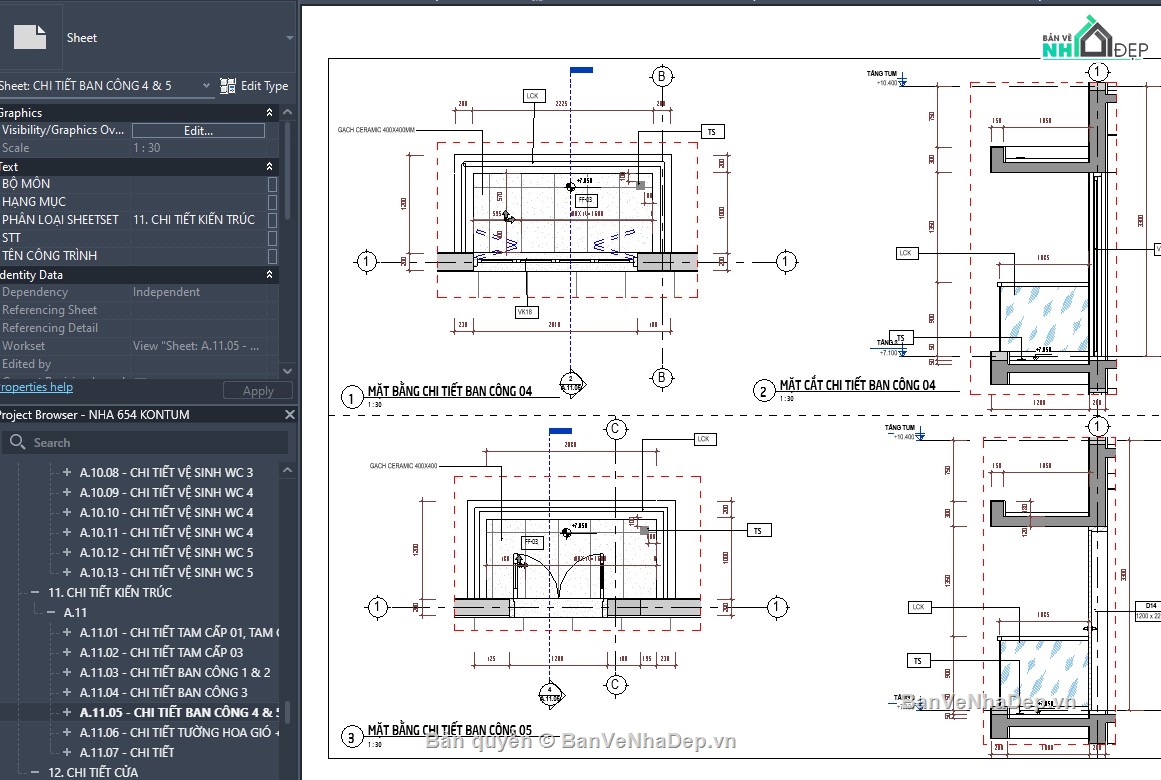This screenshot has height=780, width=1161.
Task: Expand sheet A.10.13 - CHI TIẾT VỆ SINH WC 5
Action: pos(67,572)
